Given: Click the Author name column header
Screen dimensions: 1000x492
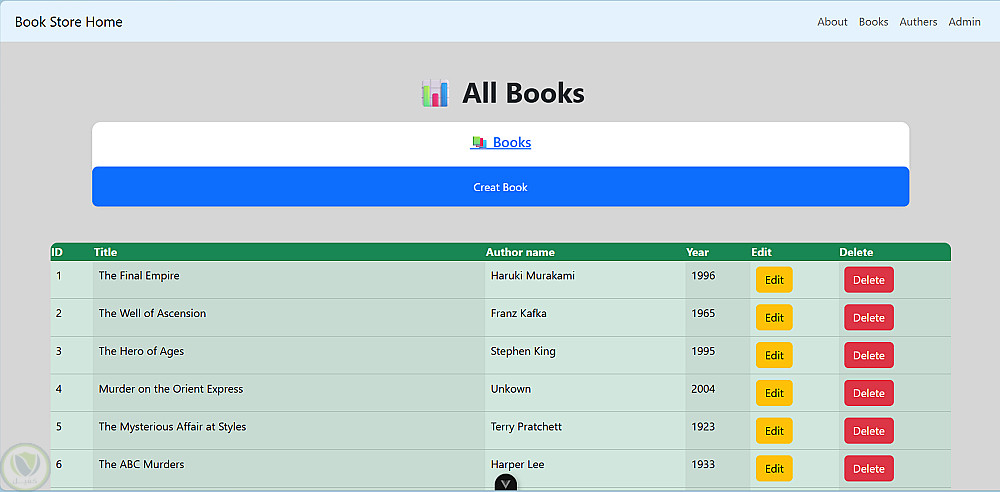Looking at the screenshot, I should 520,252.
